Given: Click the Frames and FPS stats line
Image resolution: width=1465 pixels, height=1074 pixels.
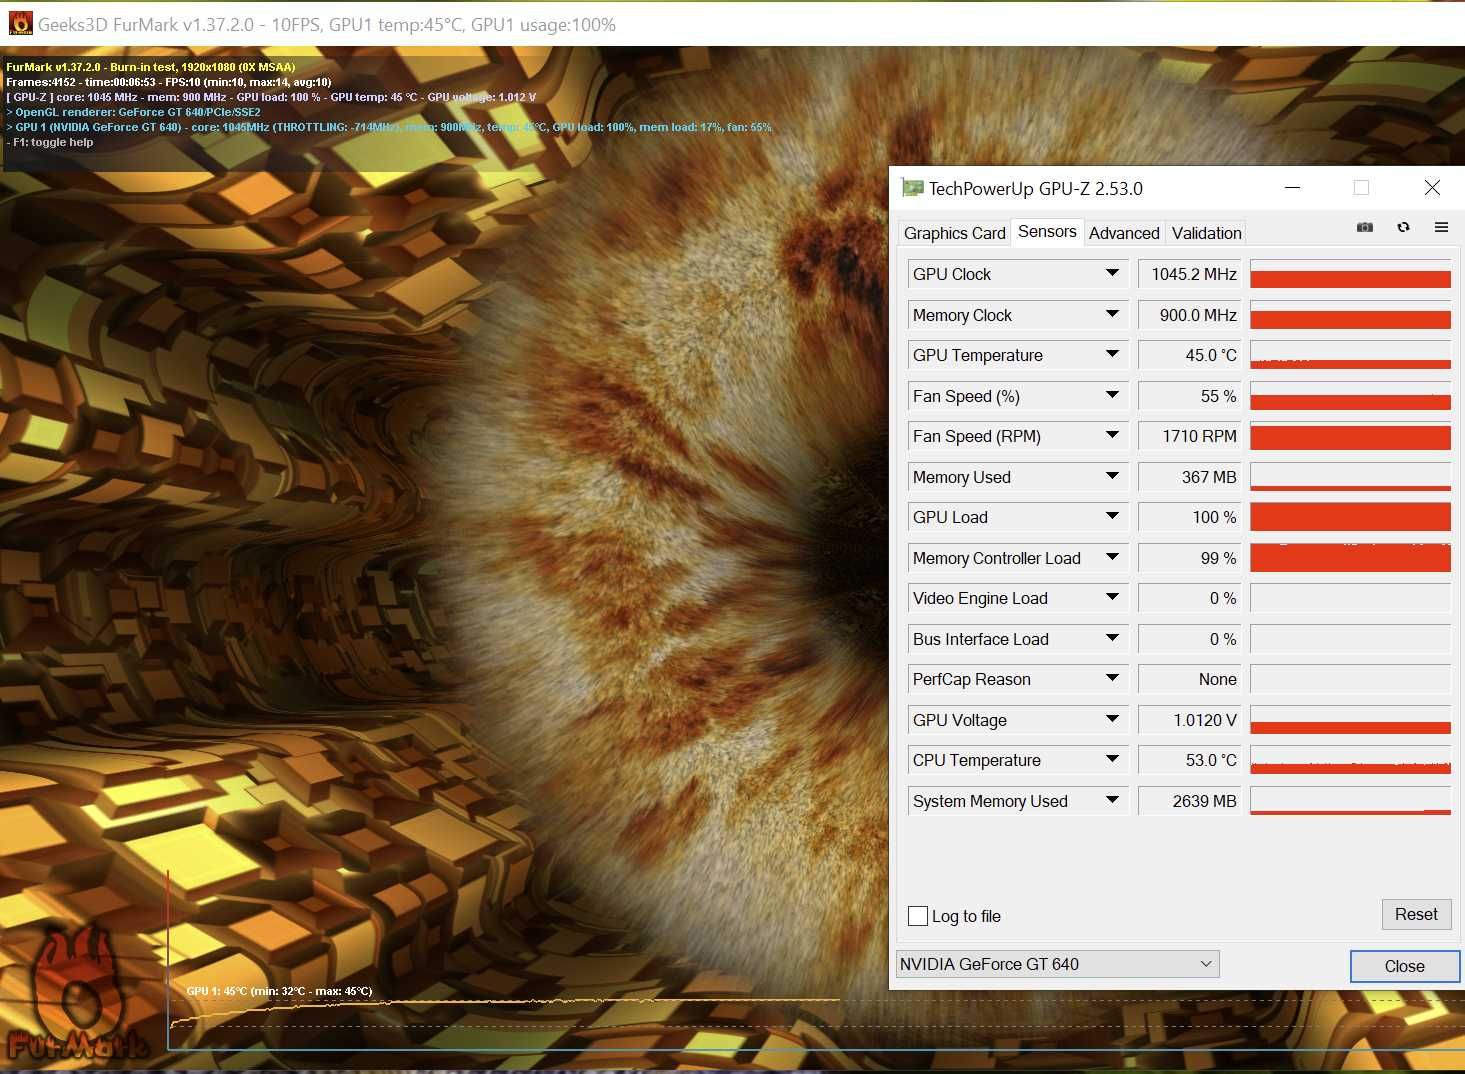Looking at the screenshot, I should click(x=168, y=82).
